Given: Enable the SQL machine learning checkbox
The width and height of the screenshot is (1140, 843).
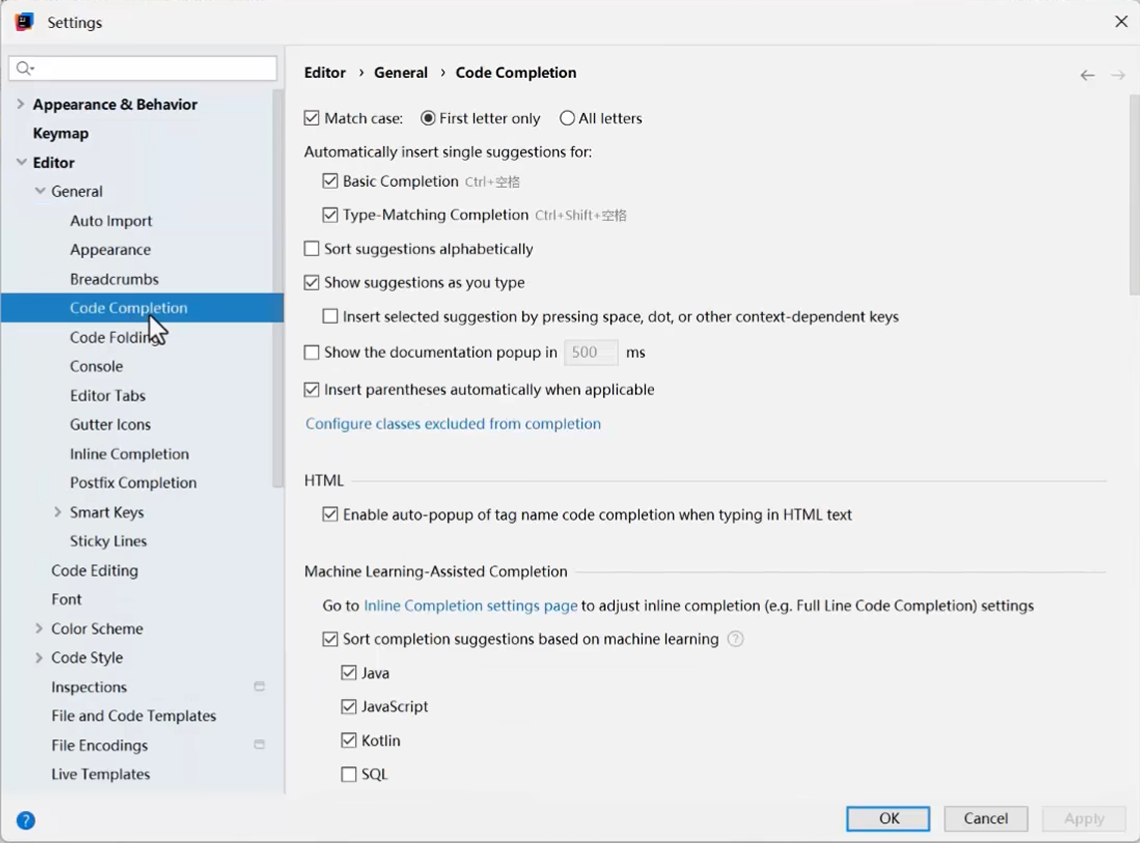Looking at the screenshot, I should (349, 774).
